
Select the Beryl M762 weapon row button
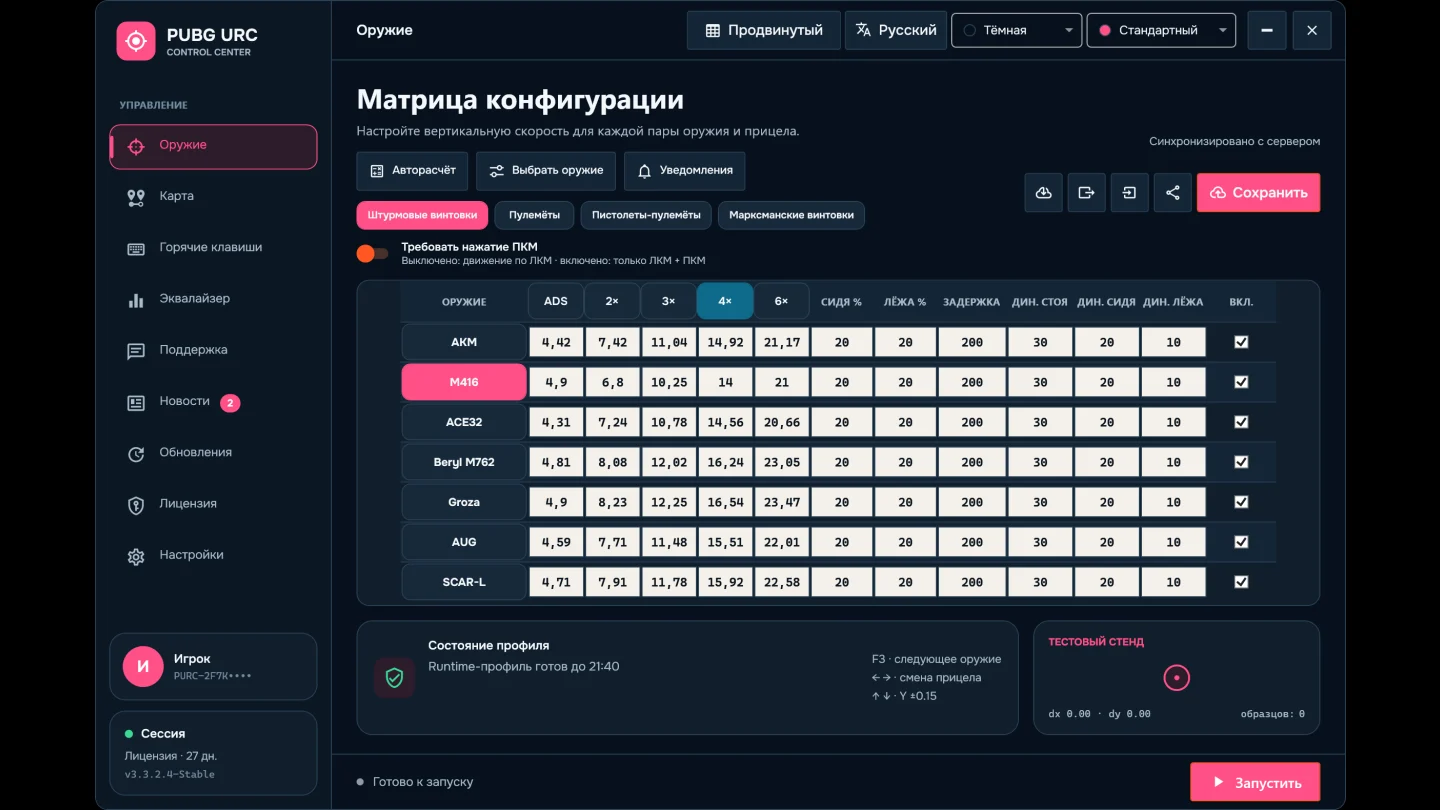464,462
